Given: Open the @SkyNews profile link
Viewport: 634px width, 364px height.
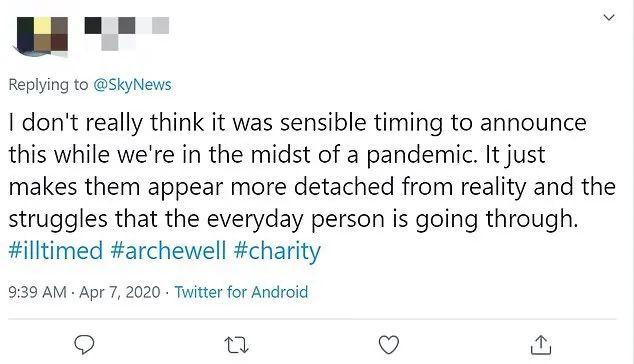Looking at the screenshot, I should coord(132,85).
